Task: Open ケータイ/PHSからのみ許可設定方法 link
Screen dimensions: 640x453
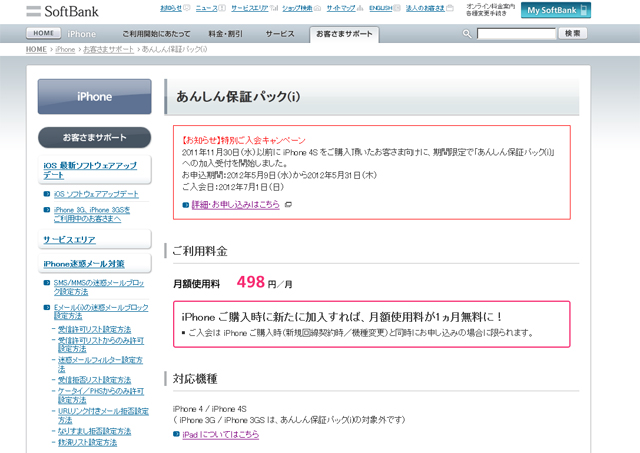Action: [101, 395]
